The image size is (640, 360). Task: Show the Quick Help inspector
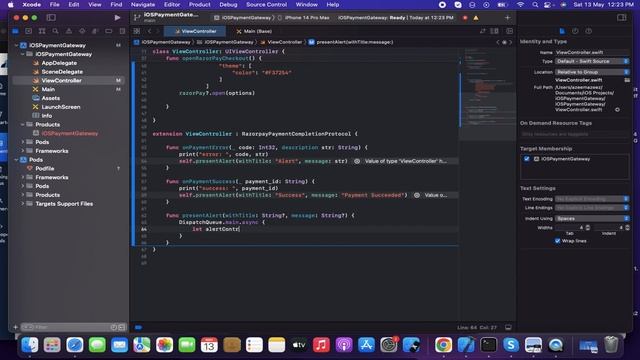point(588,31)
